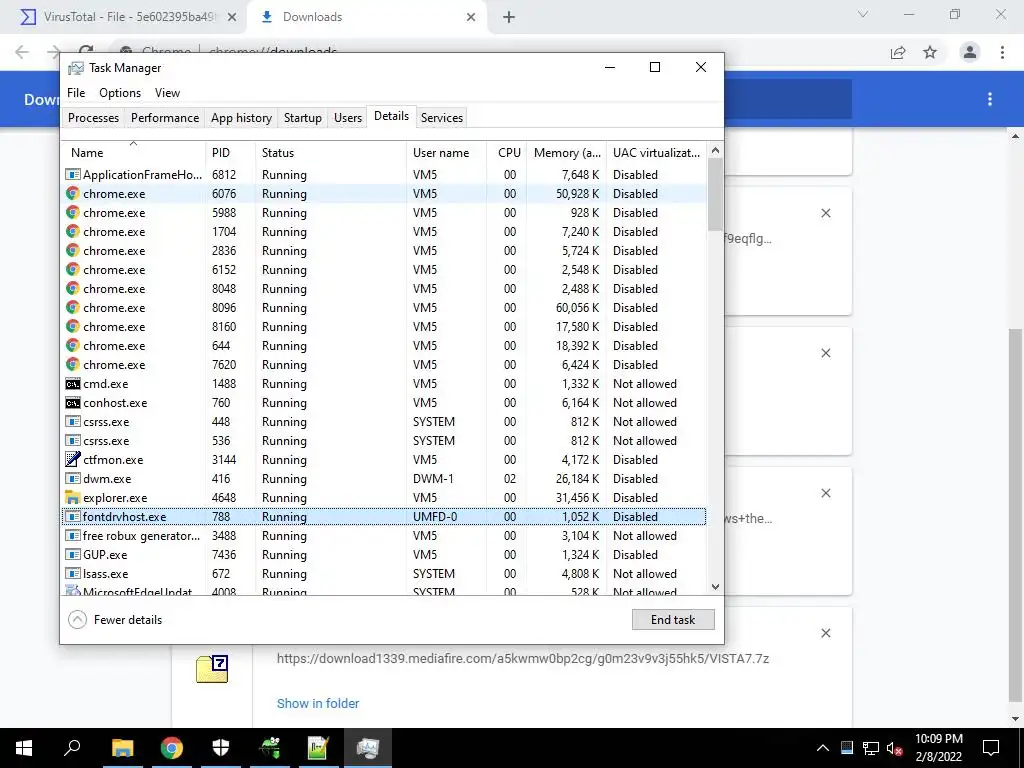Viewport: 1024px width, 768px height.
Task: Click Show in folder link
Action: 317,703
